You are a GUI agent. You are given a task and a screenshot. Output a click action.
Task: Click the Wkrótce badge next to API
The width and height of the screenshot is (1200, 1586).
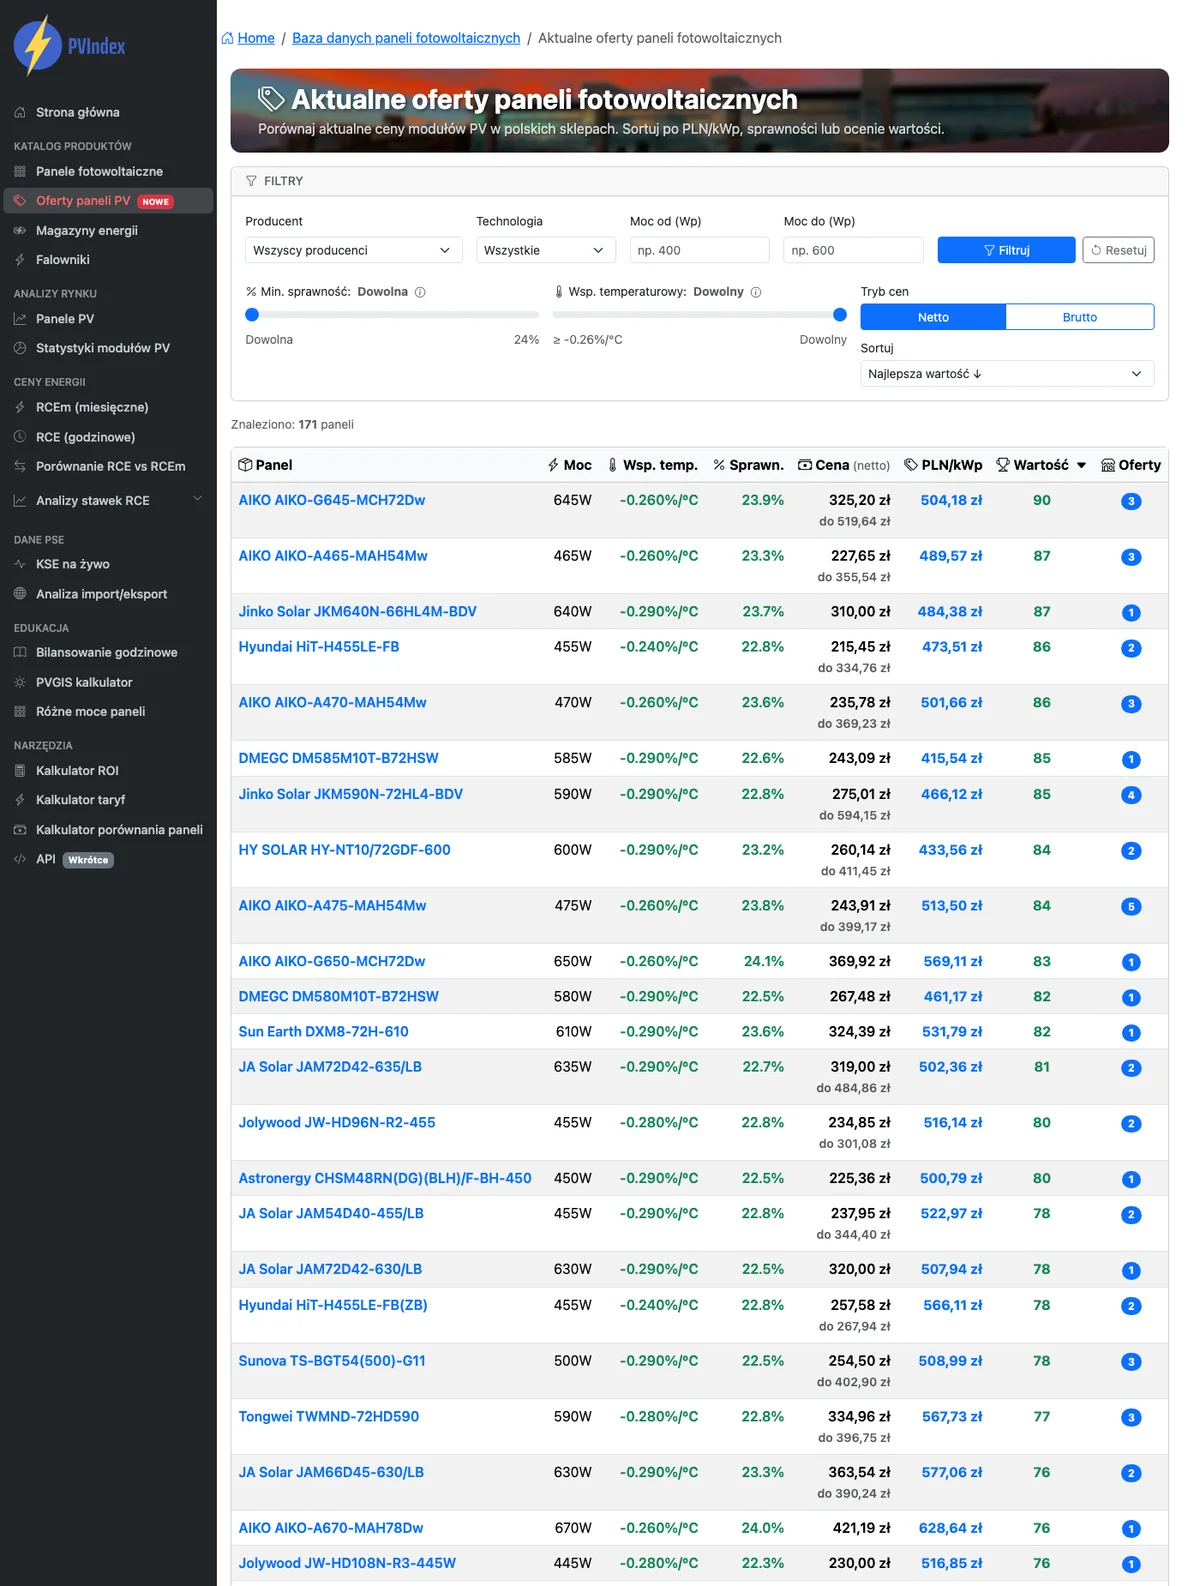pos(88,860)
